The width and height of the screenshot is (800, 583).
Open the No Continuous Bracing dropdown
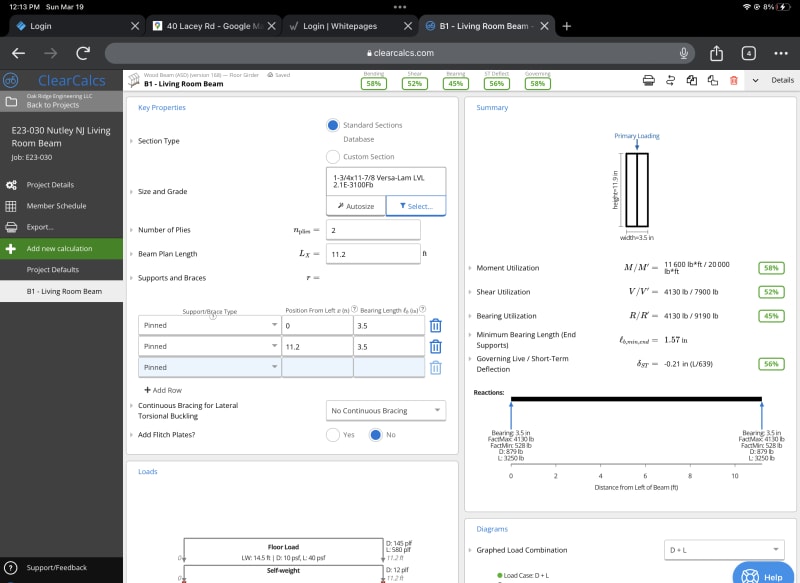tap(386, 411)
